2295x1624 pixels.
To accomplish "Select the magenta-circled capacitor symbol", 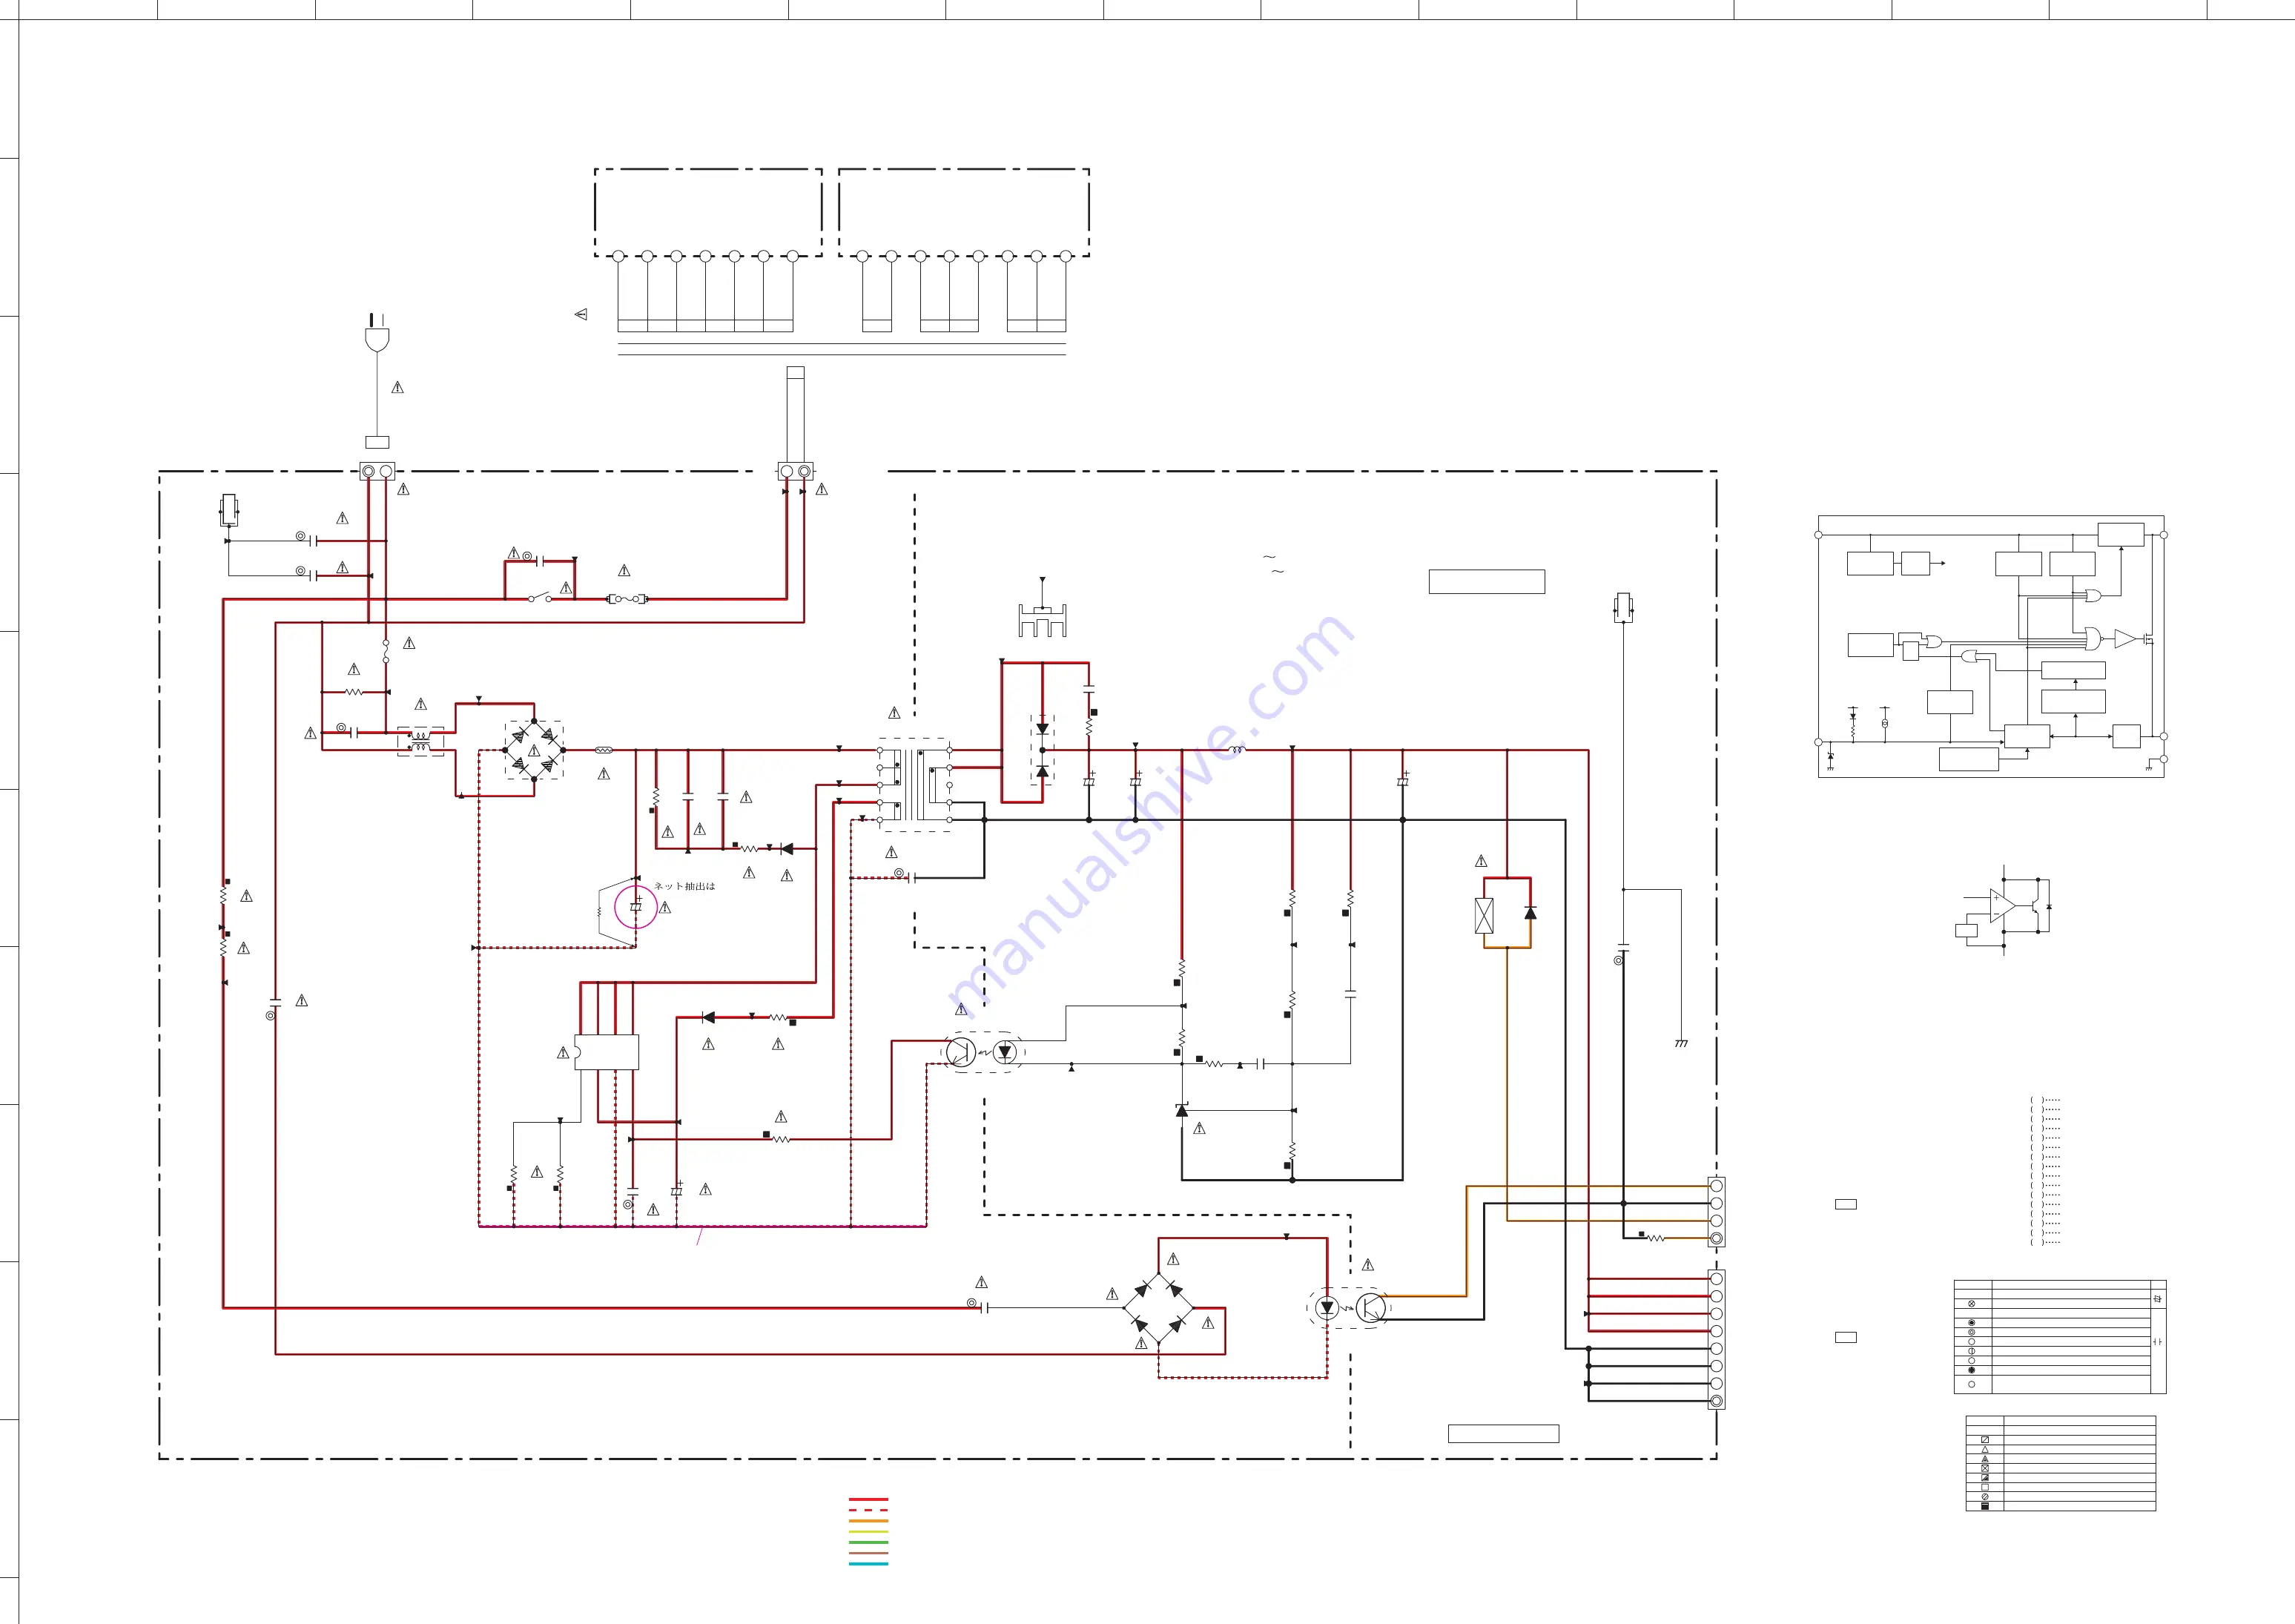I will (636, 906).
